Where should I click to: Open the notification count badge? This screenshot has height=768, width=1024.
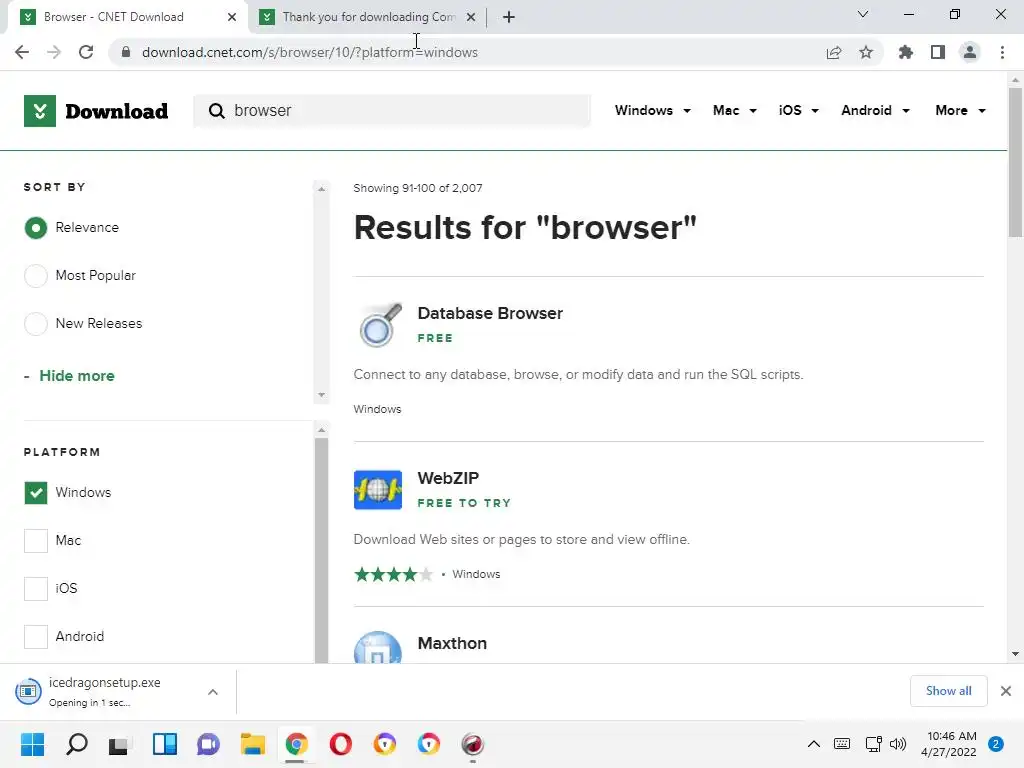point(996,744)
